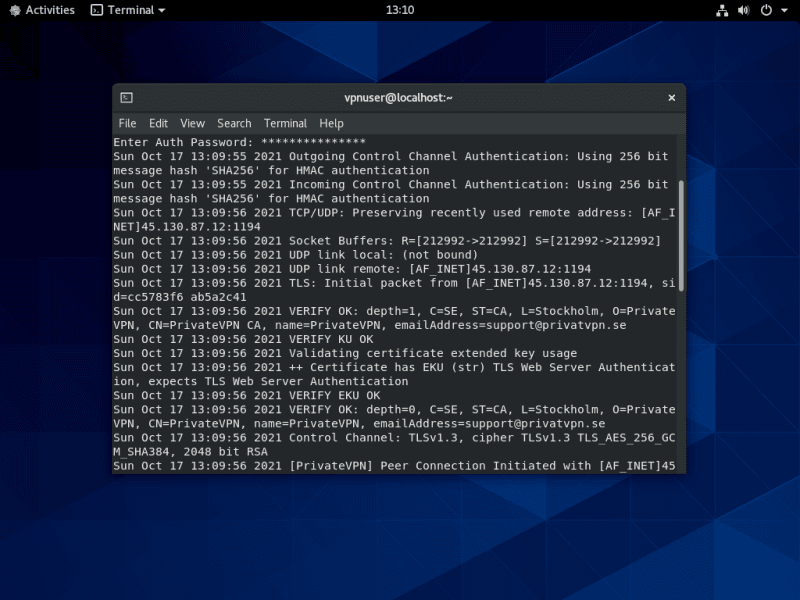Open the Terminal menu in the menu bar

[x=285, y=123]
